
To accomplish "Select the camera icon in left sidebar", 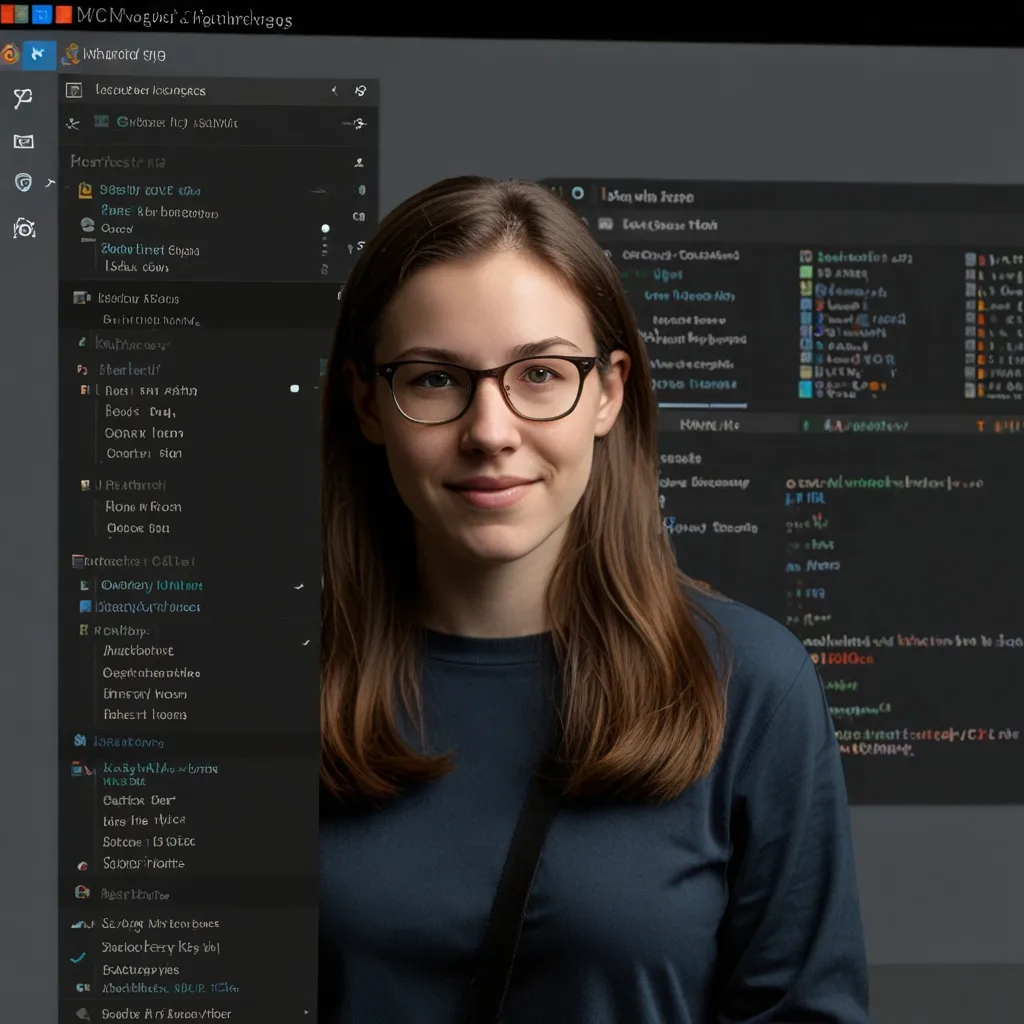I will (x=24, y=229).
